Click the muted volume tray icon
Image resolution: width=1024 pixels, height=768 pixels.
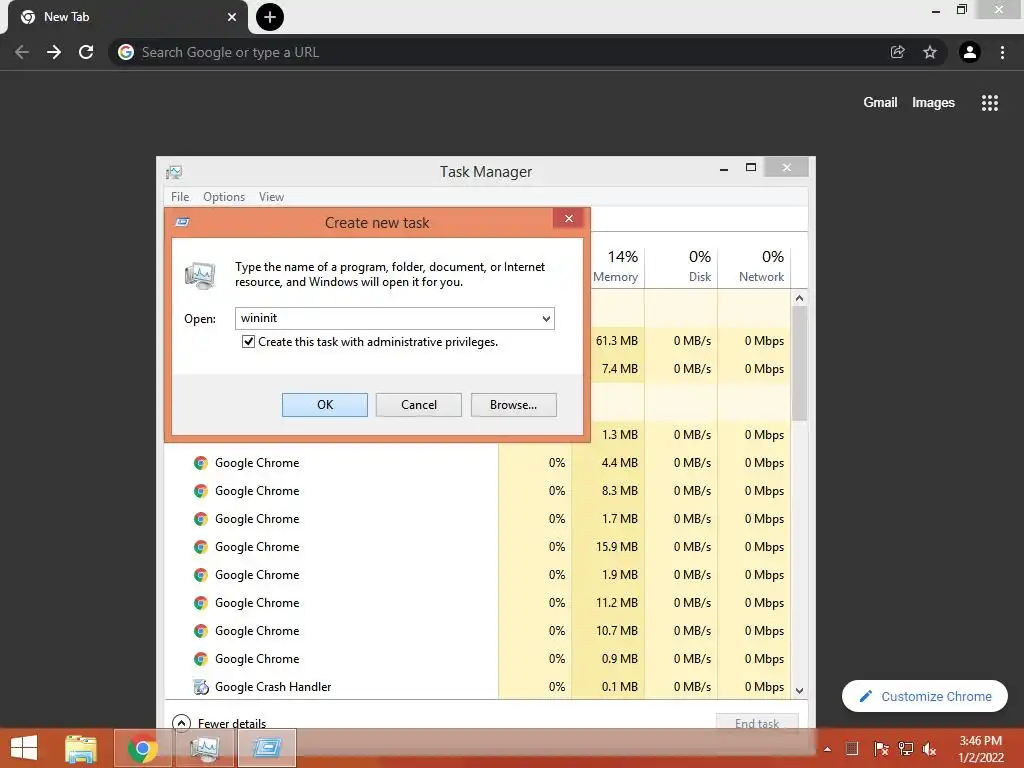[929, 749]
